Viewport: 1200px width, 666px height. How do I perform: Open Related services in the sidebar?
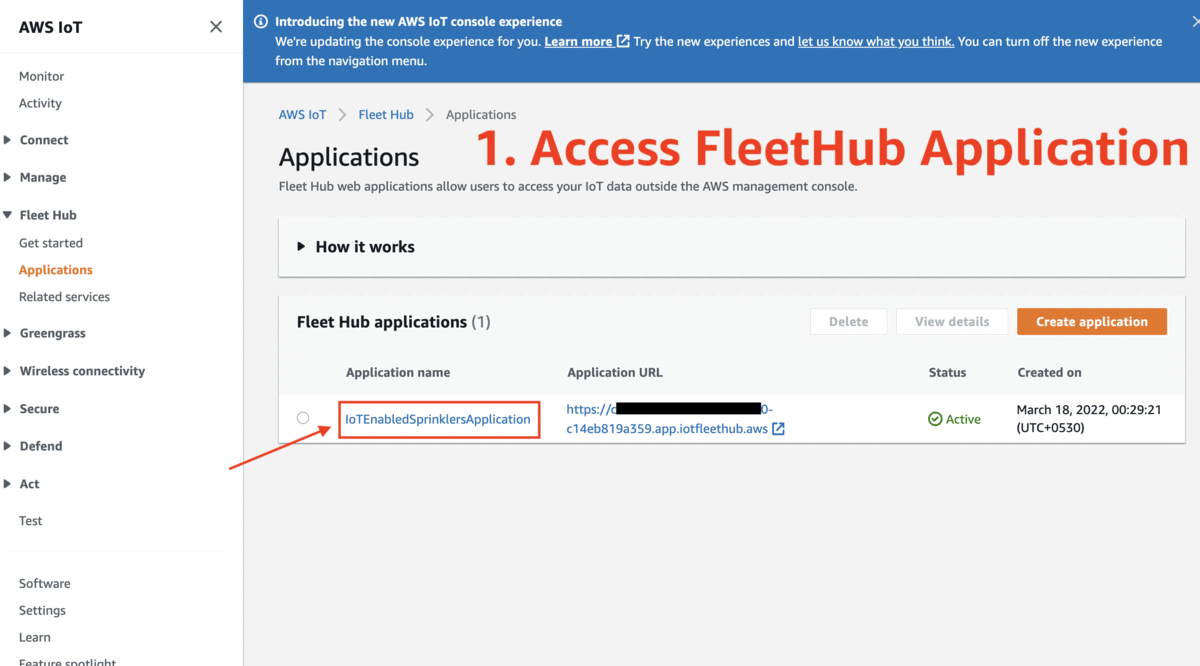64,297
